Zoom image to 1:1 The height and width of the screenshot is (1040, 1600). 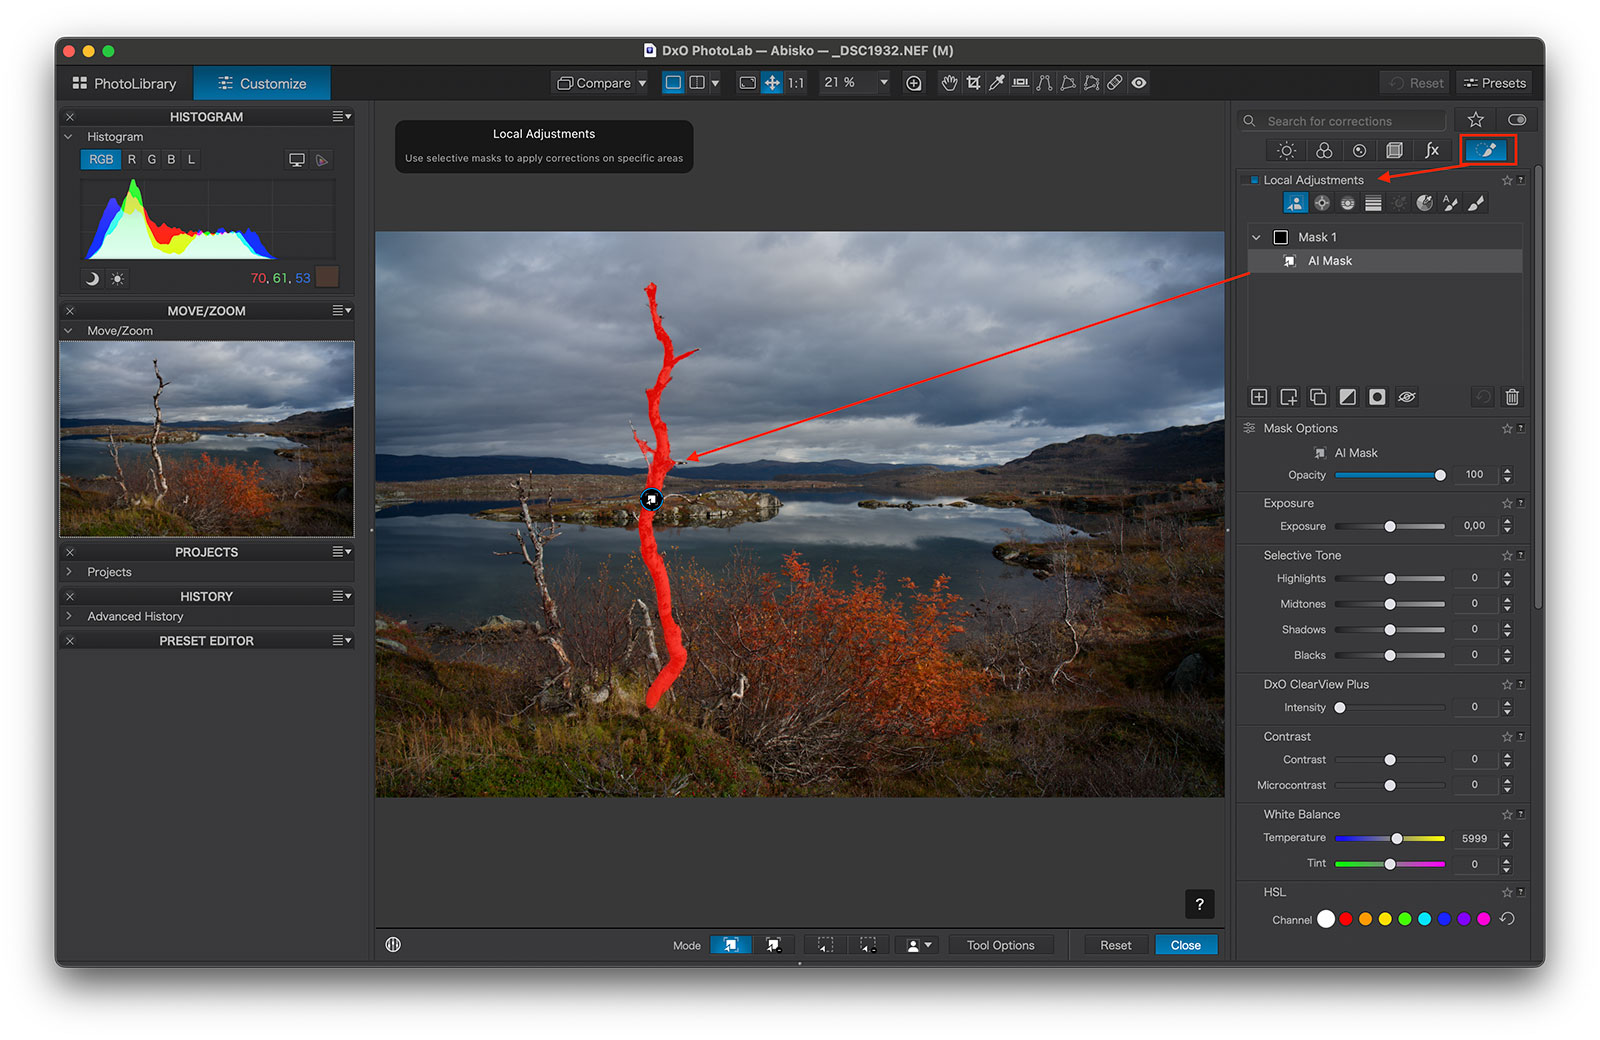point(796,83)
